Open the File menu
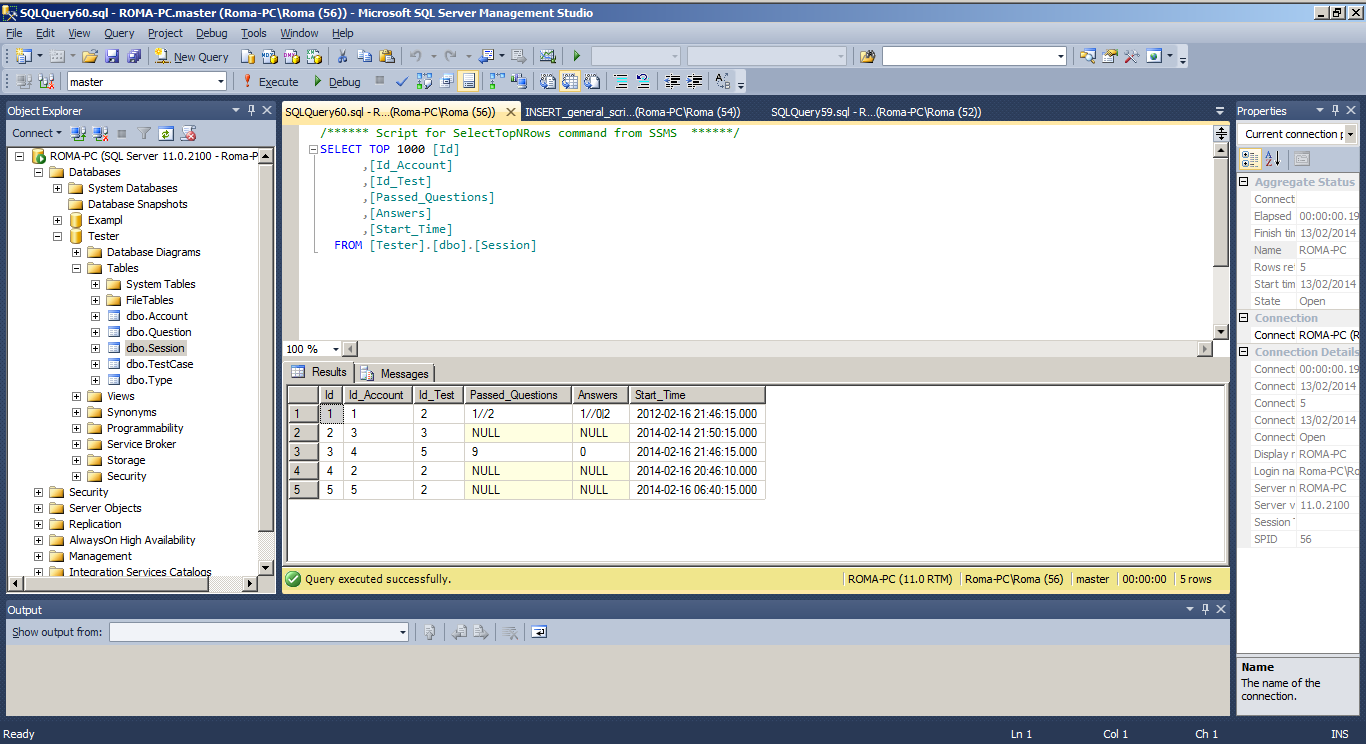Screen dimensions: 1366x744 (x=14, y=33)
